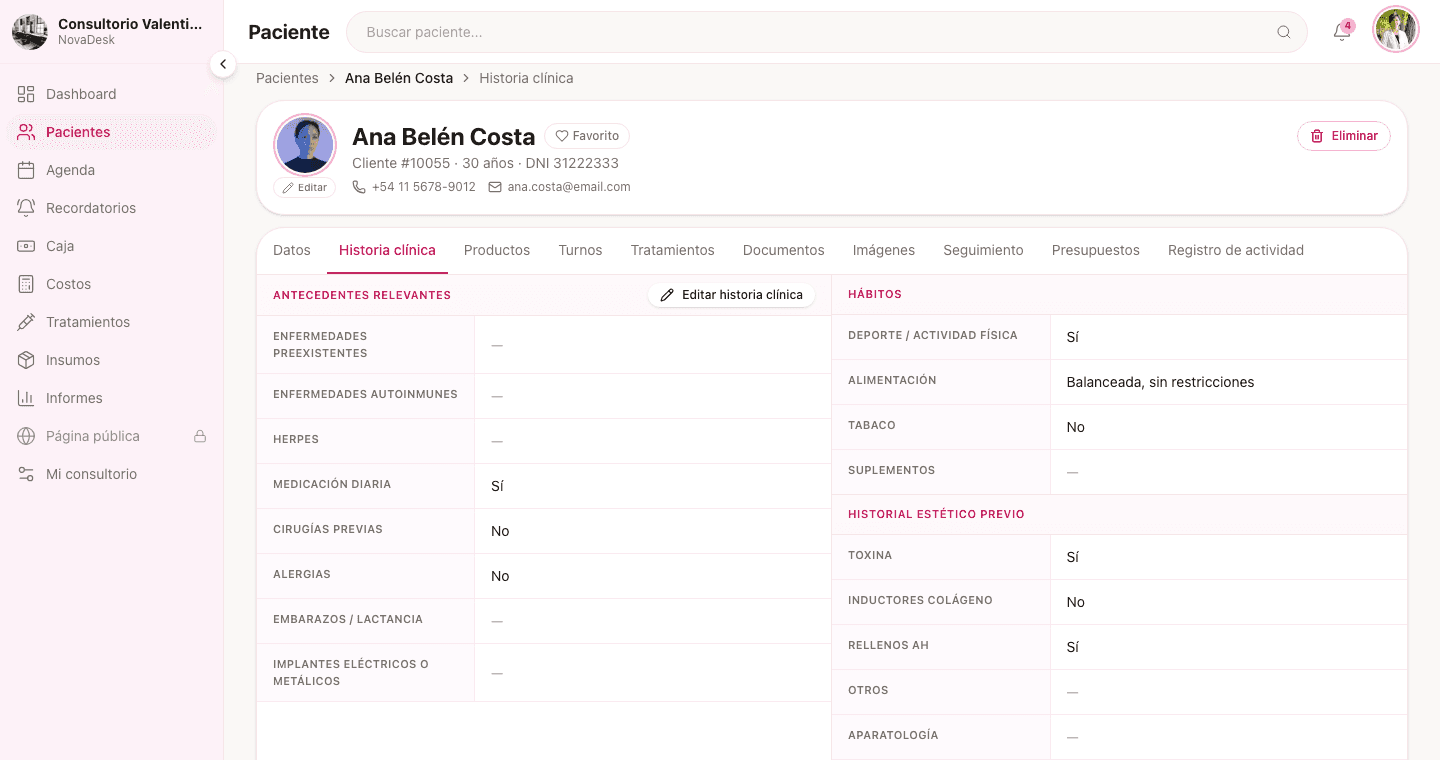1440x760 pixels.
Task: Toggle the Favorito heart button
Action: [x=587, y=136]
